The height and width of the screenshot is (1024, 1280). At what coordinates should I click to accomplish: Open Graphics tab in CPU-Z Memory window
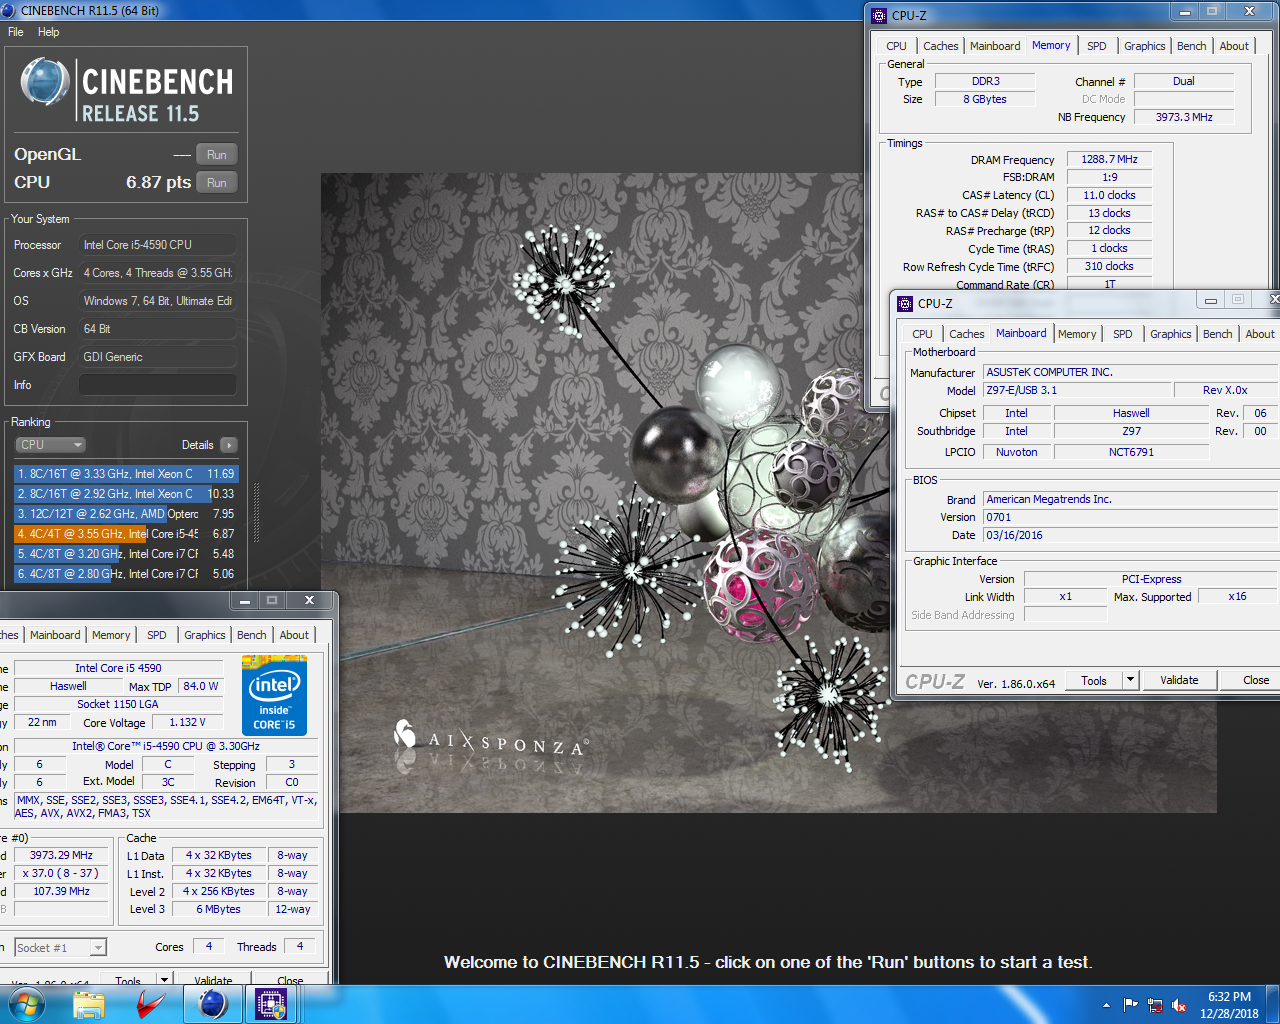click(x=1144, y=46)
